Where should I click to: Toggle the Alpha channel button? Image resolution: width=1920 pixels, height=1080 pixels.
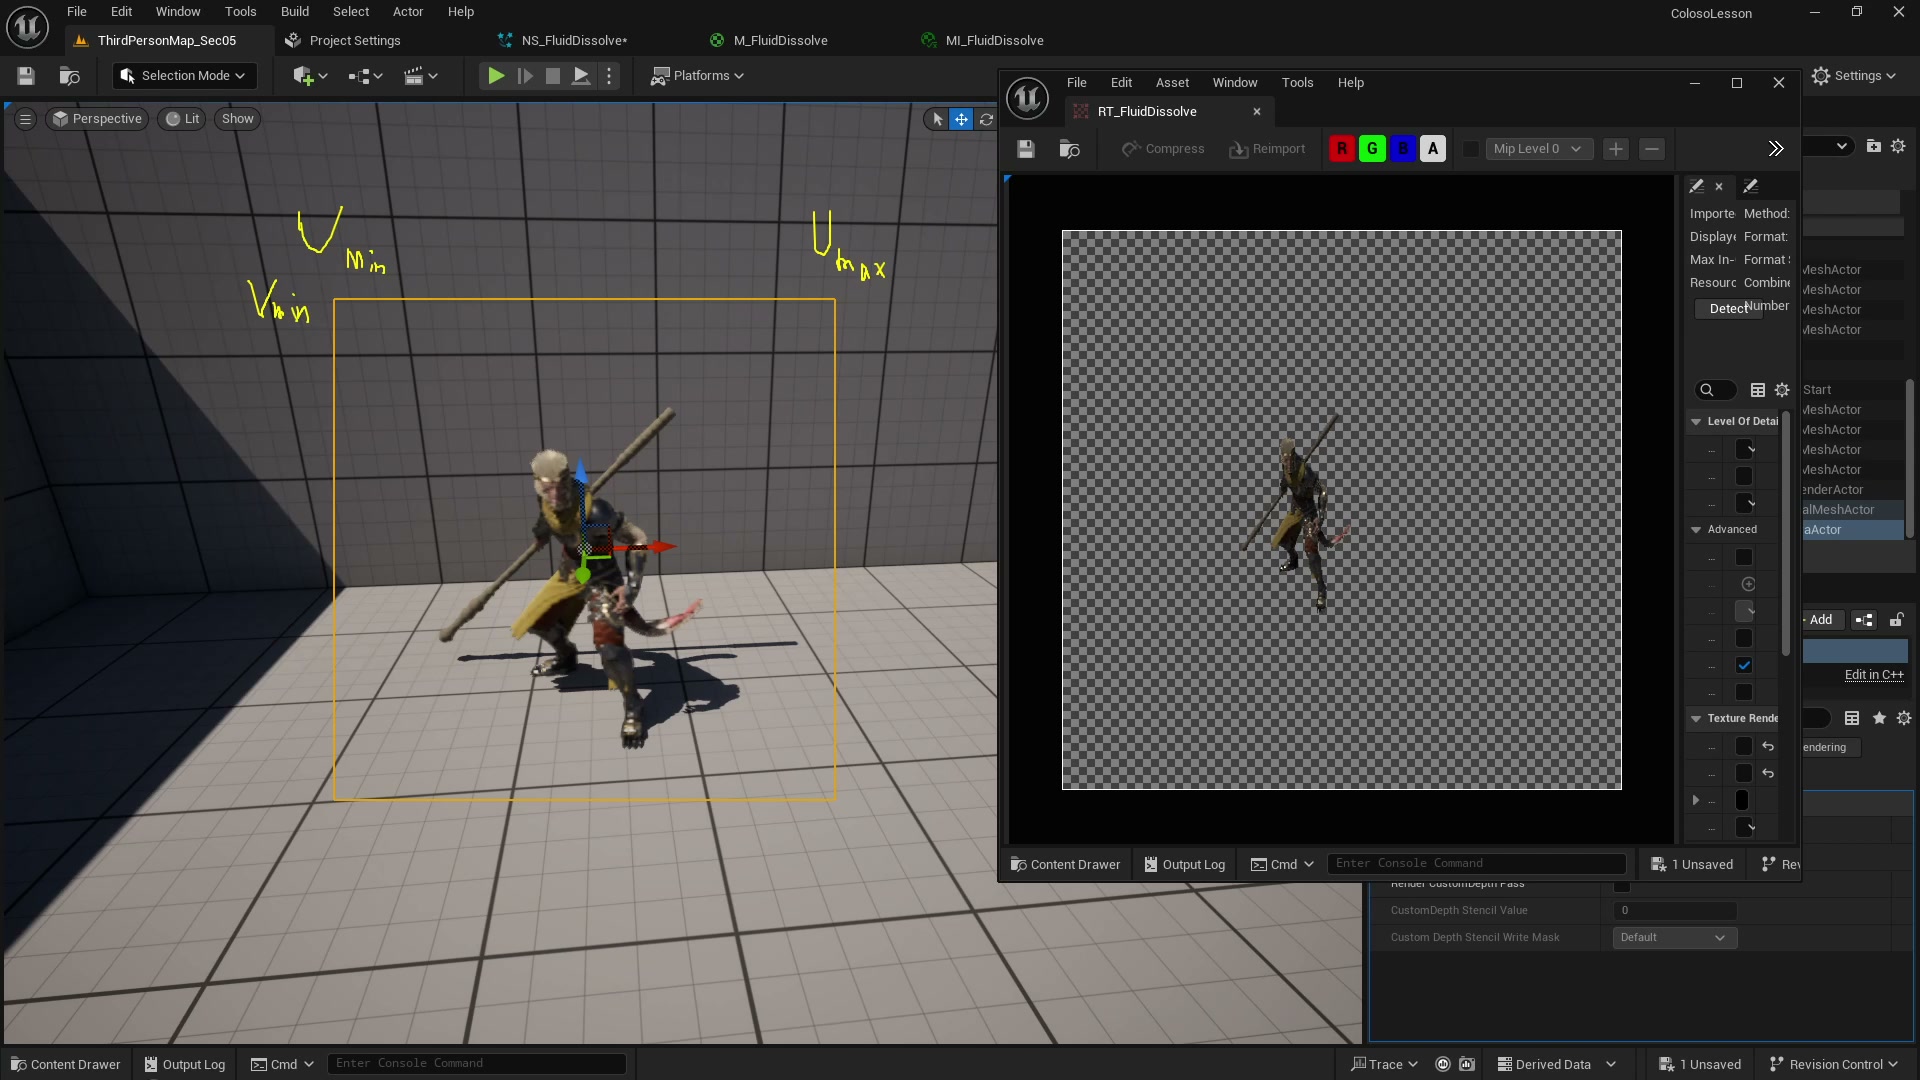pyautogui.click(x=1433, y=149)
